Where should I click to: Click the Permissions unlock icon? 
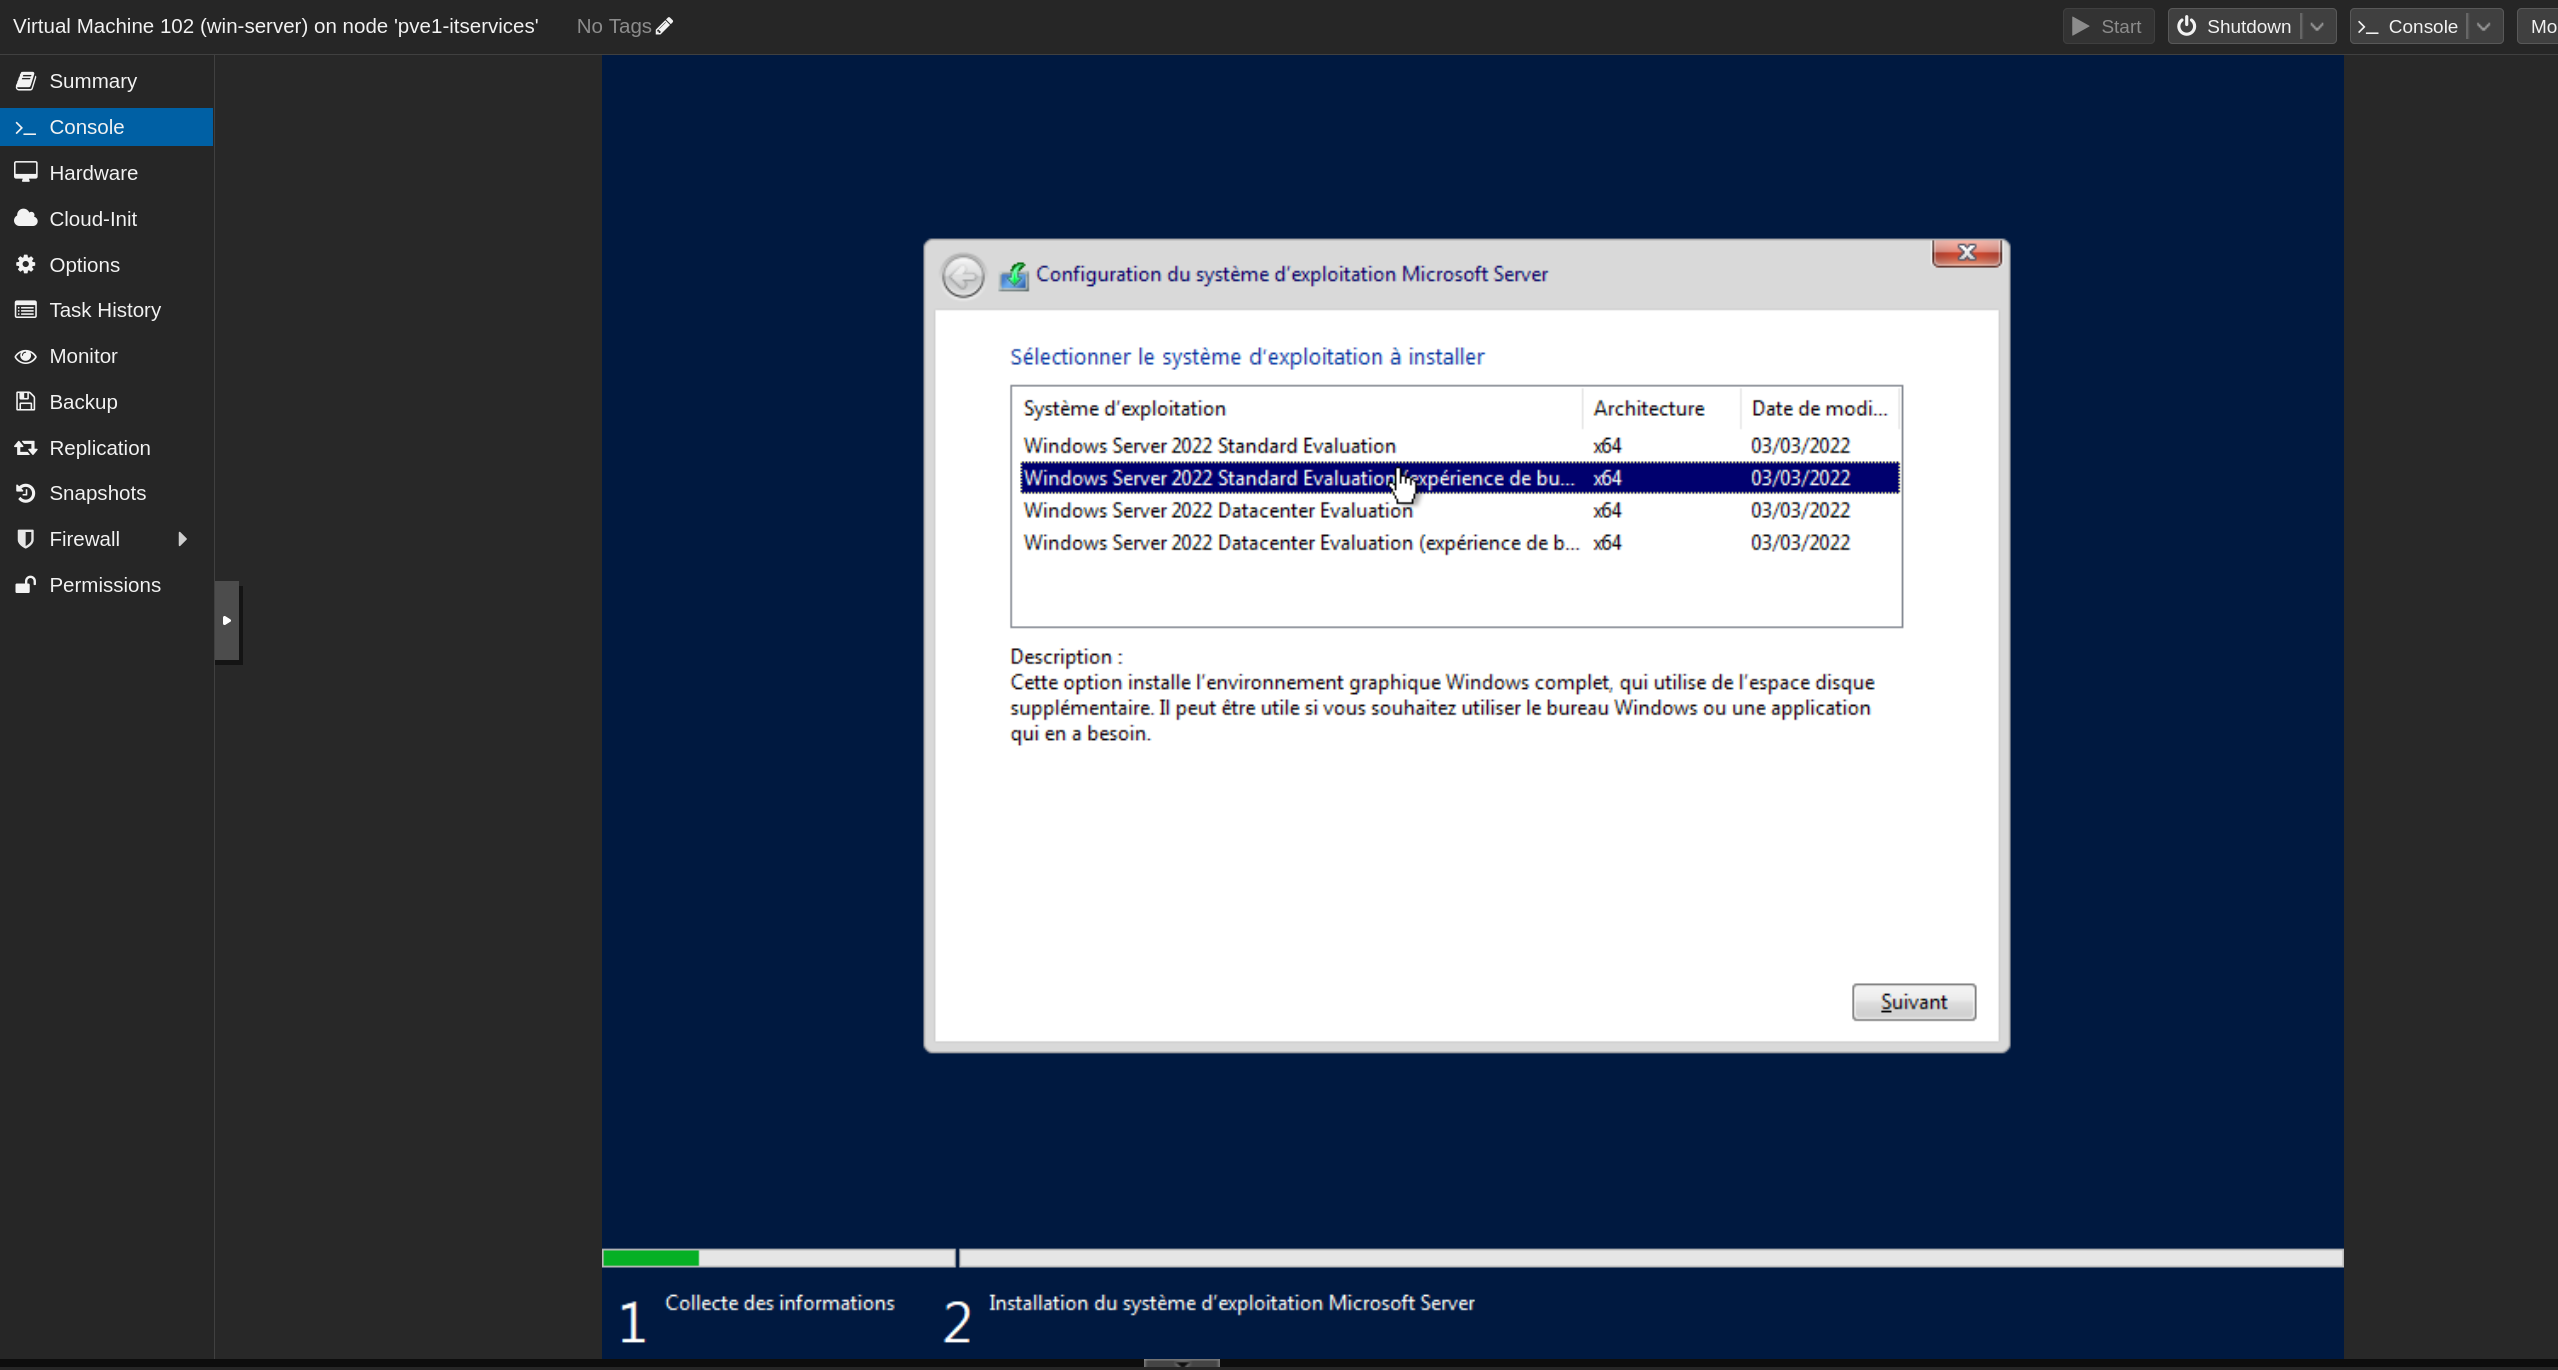pyautogui.click(x=26, y=585)
